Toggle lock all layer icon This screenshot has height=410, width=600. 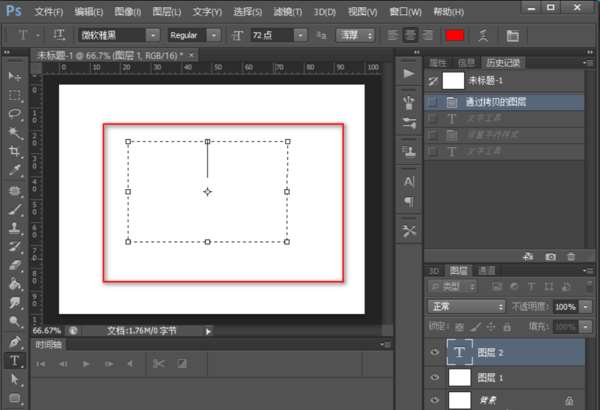click(507, 327)
